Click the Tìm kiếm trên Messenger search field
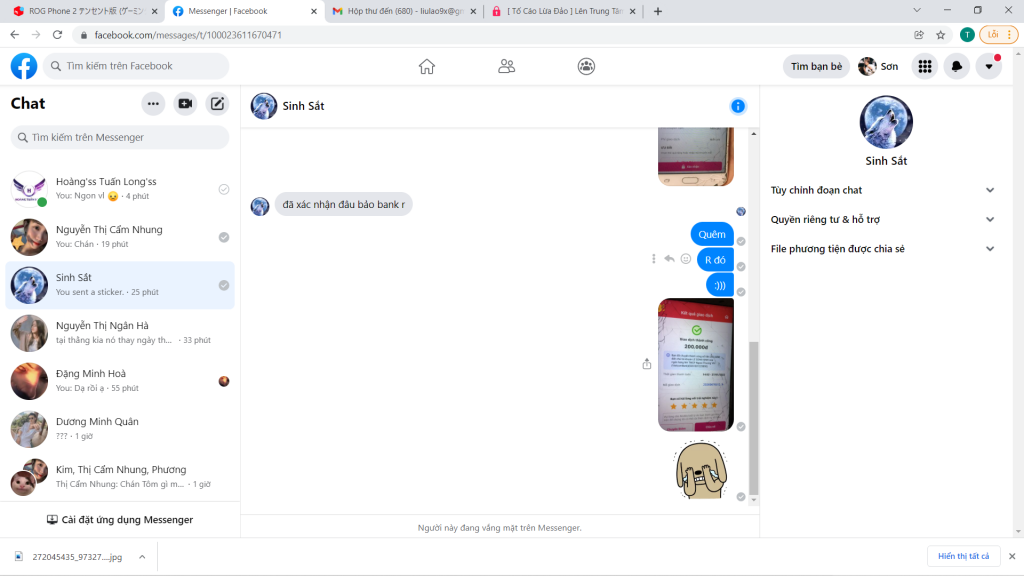Viewport: 1024px width, 576px height. tap(120, 137)
